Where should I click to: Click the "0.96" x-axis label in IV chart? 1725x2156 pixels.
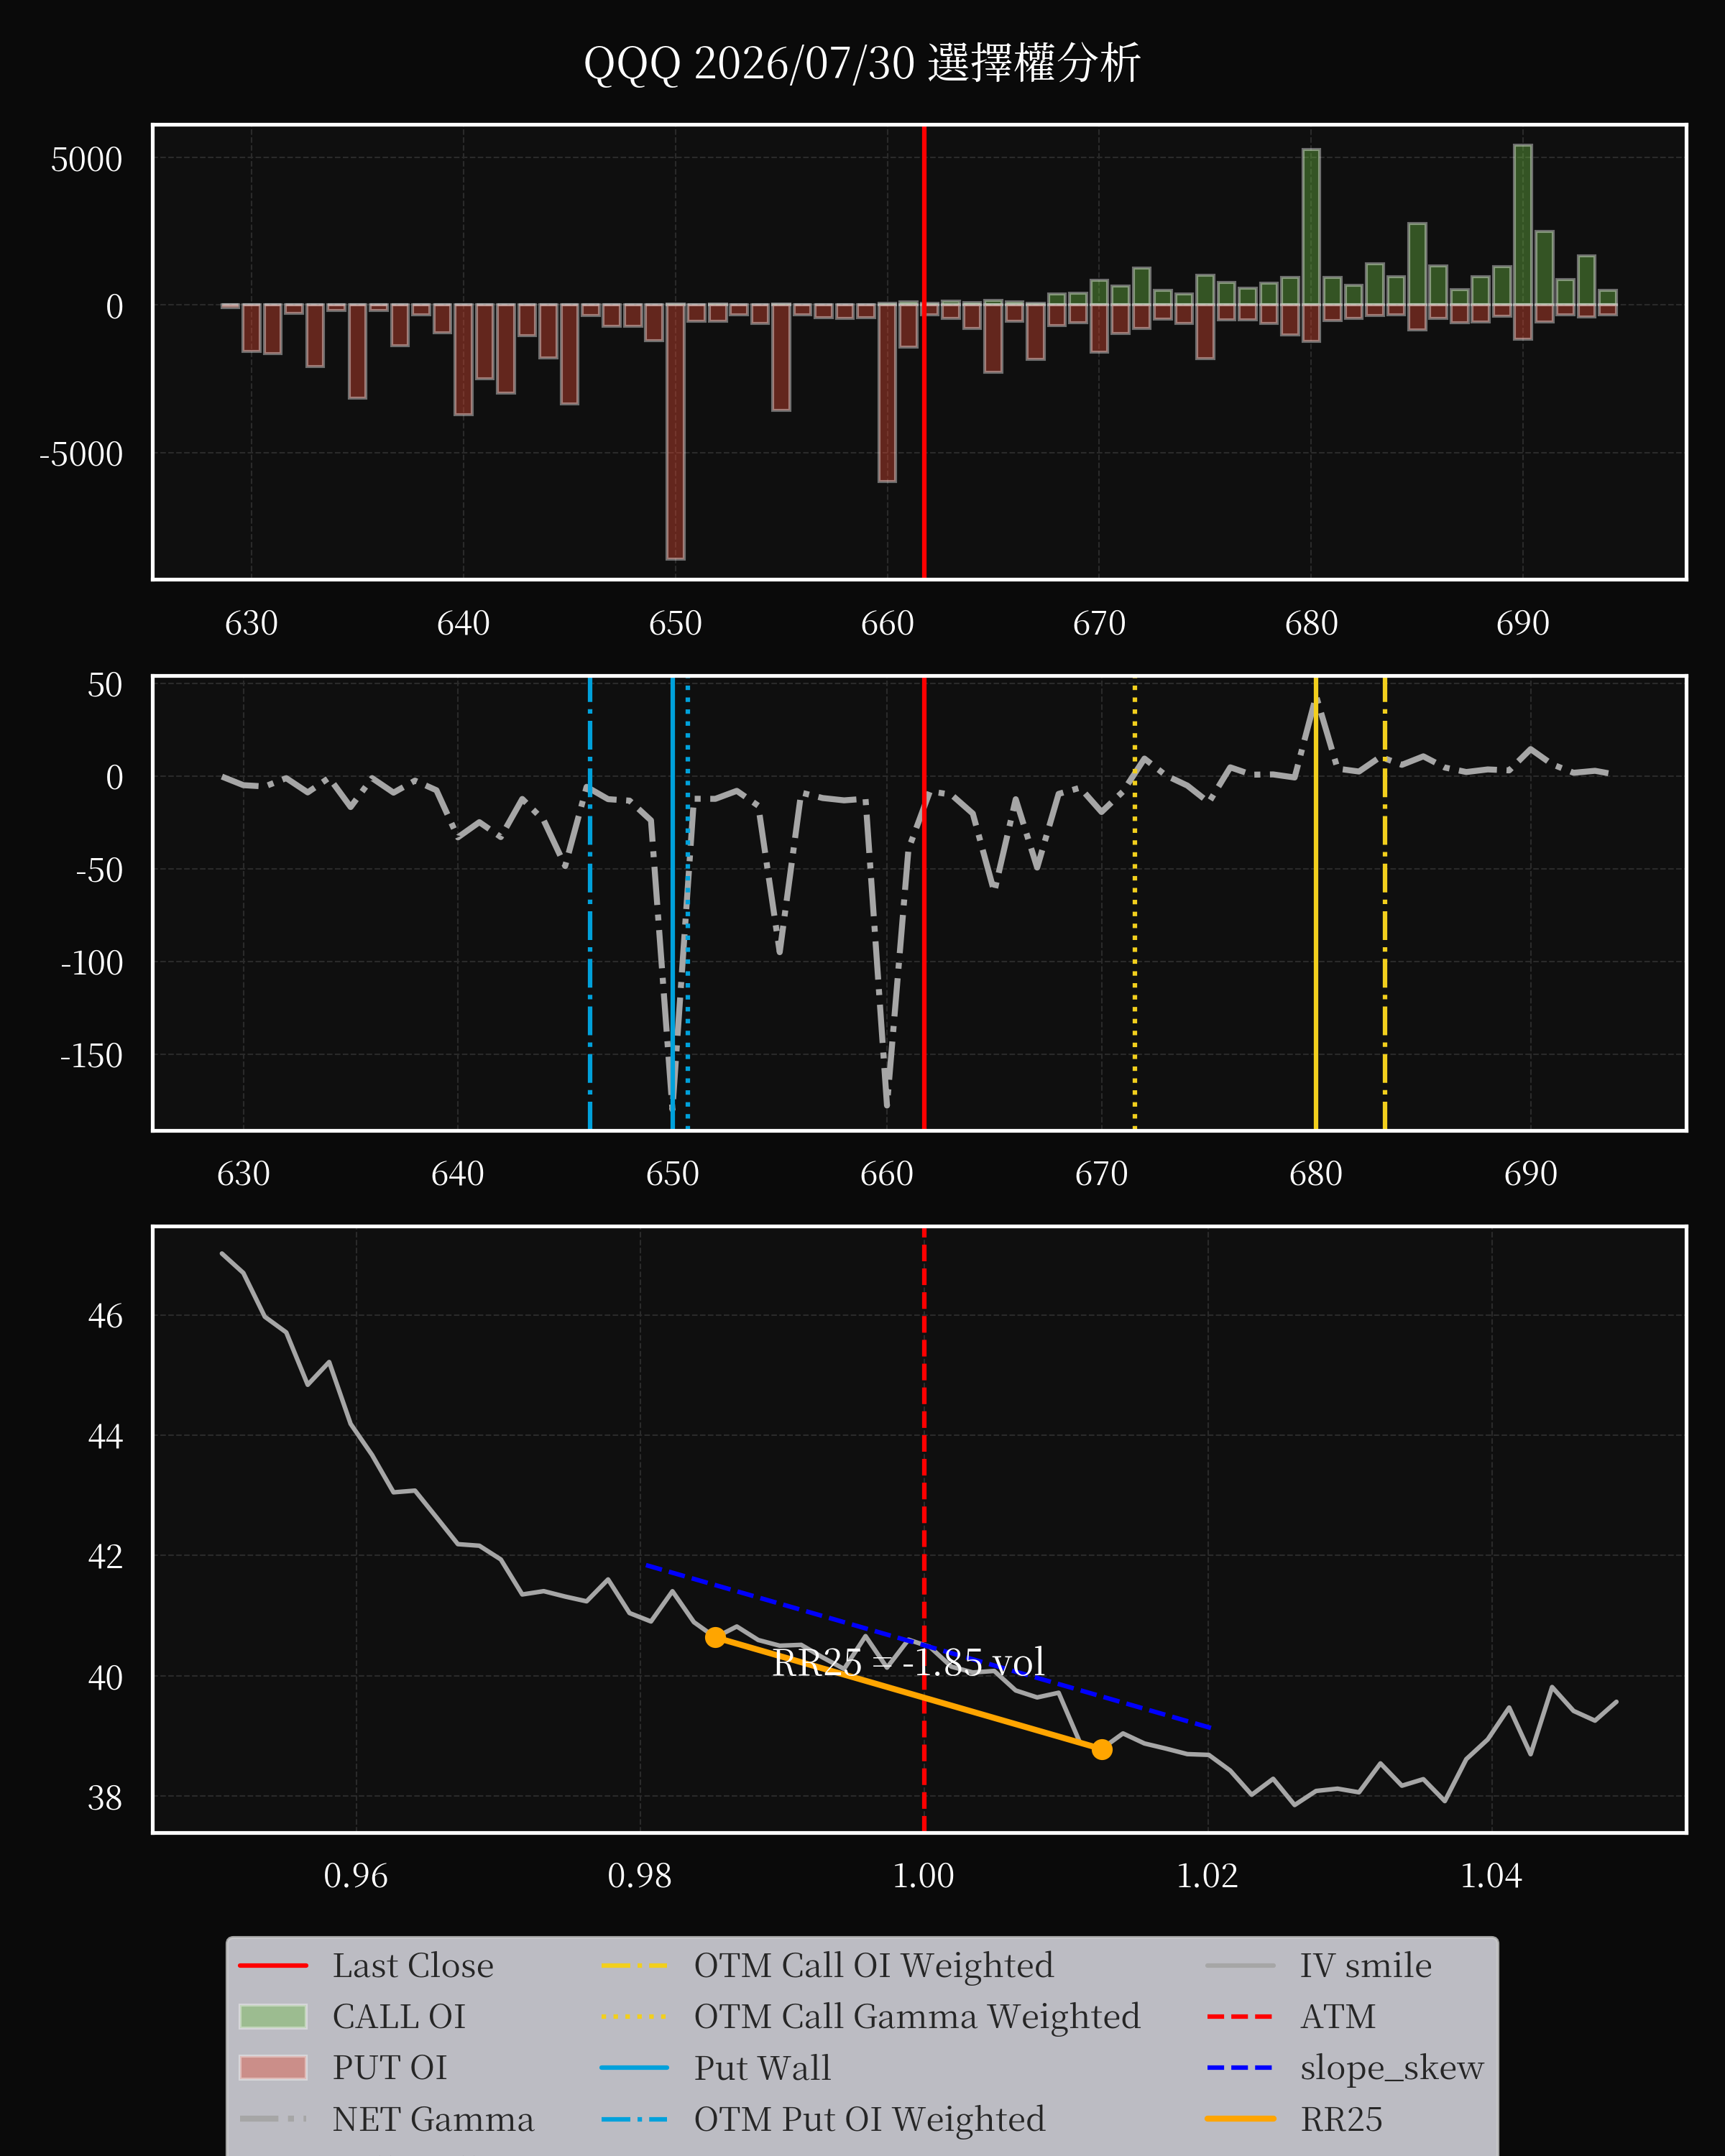pos(356,1875)
